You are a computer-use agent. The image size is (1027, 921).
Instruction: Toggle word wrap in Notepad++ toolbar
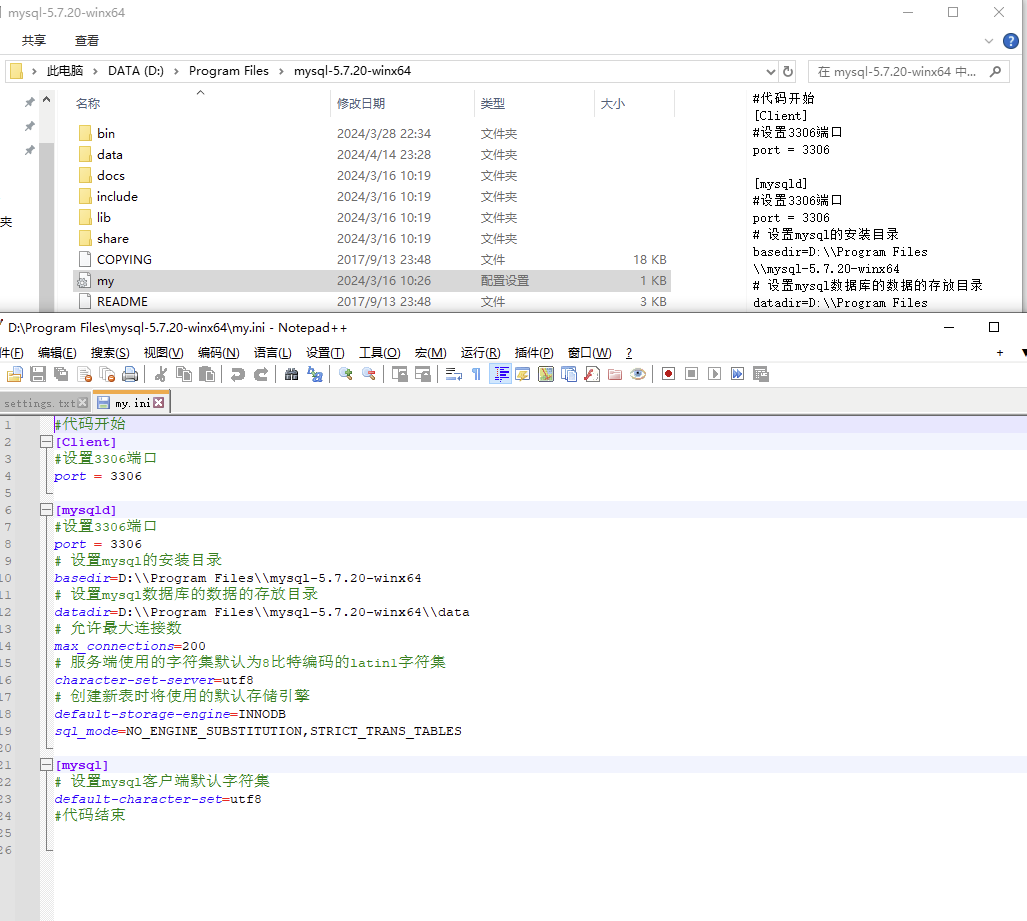pos(454,374)
